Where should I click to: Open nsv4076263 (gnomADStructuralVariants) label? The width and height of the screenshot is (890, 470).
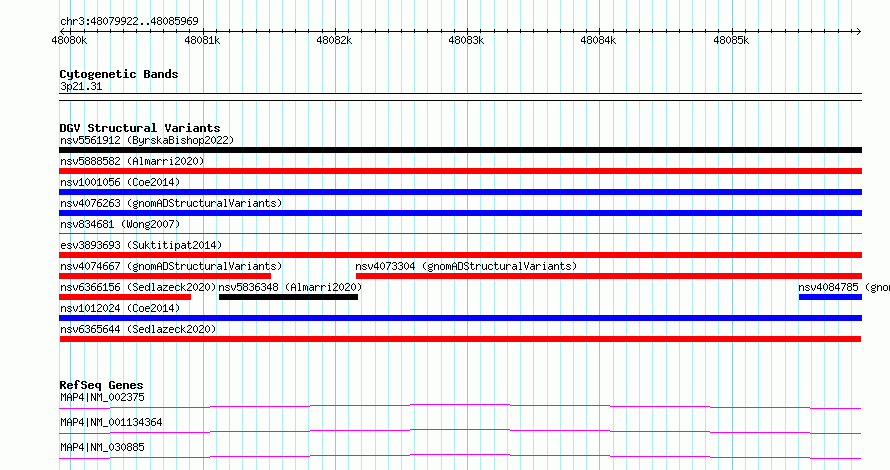pyautogui.click(x=171, y=203)
